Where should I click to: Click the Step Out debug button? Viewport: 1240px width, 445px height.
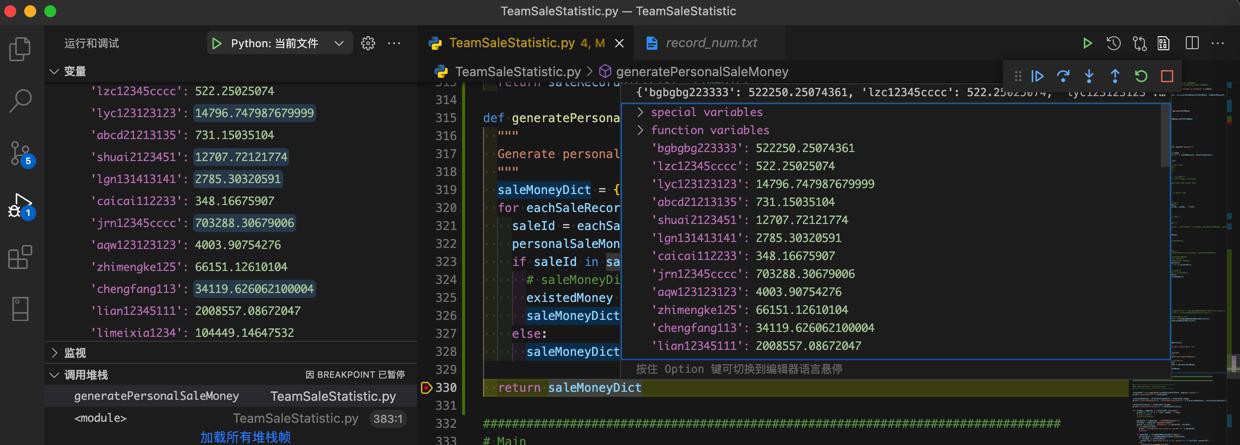coord(1115,76)
